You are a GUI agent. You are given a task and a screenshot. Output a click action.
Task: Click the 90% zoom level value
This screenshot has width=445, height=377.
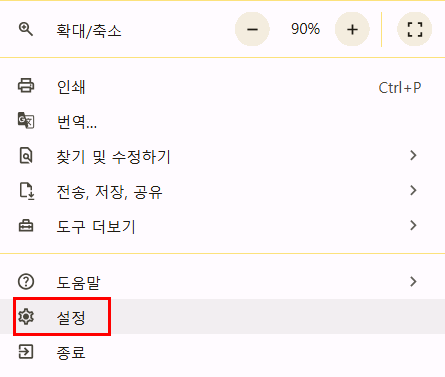305,29
